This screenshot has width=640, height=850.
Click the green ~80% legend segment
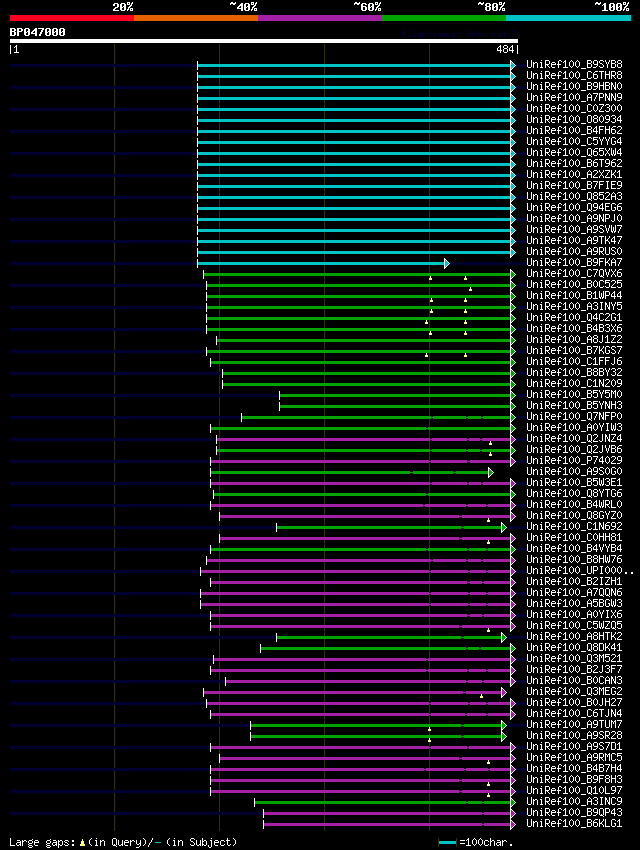pos(444,18)
